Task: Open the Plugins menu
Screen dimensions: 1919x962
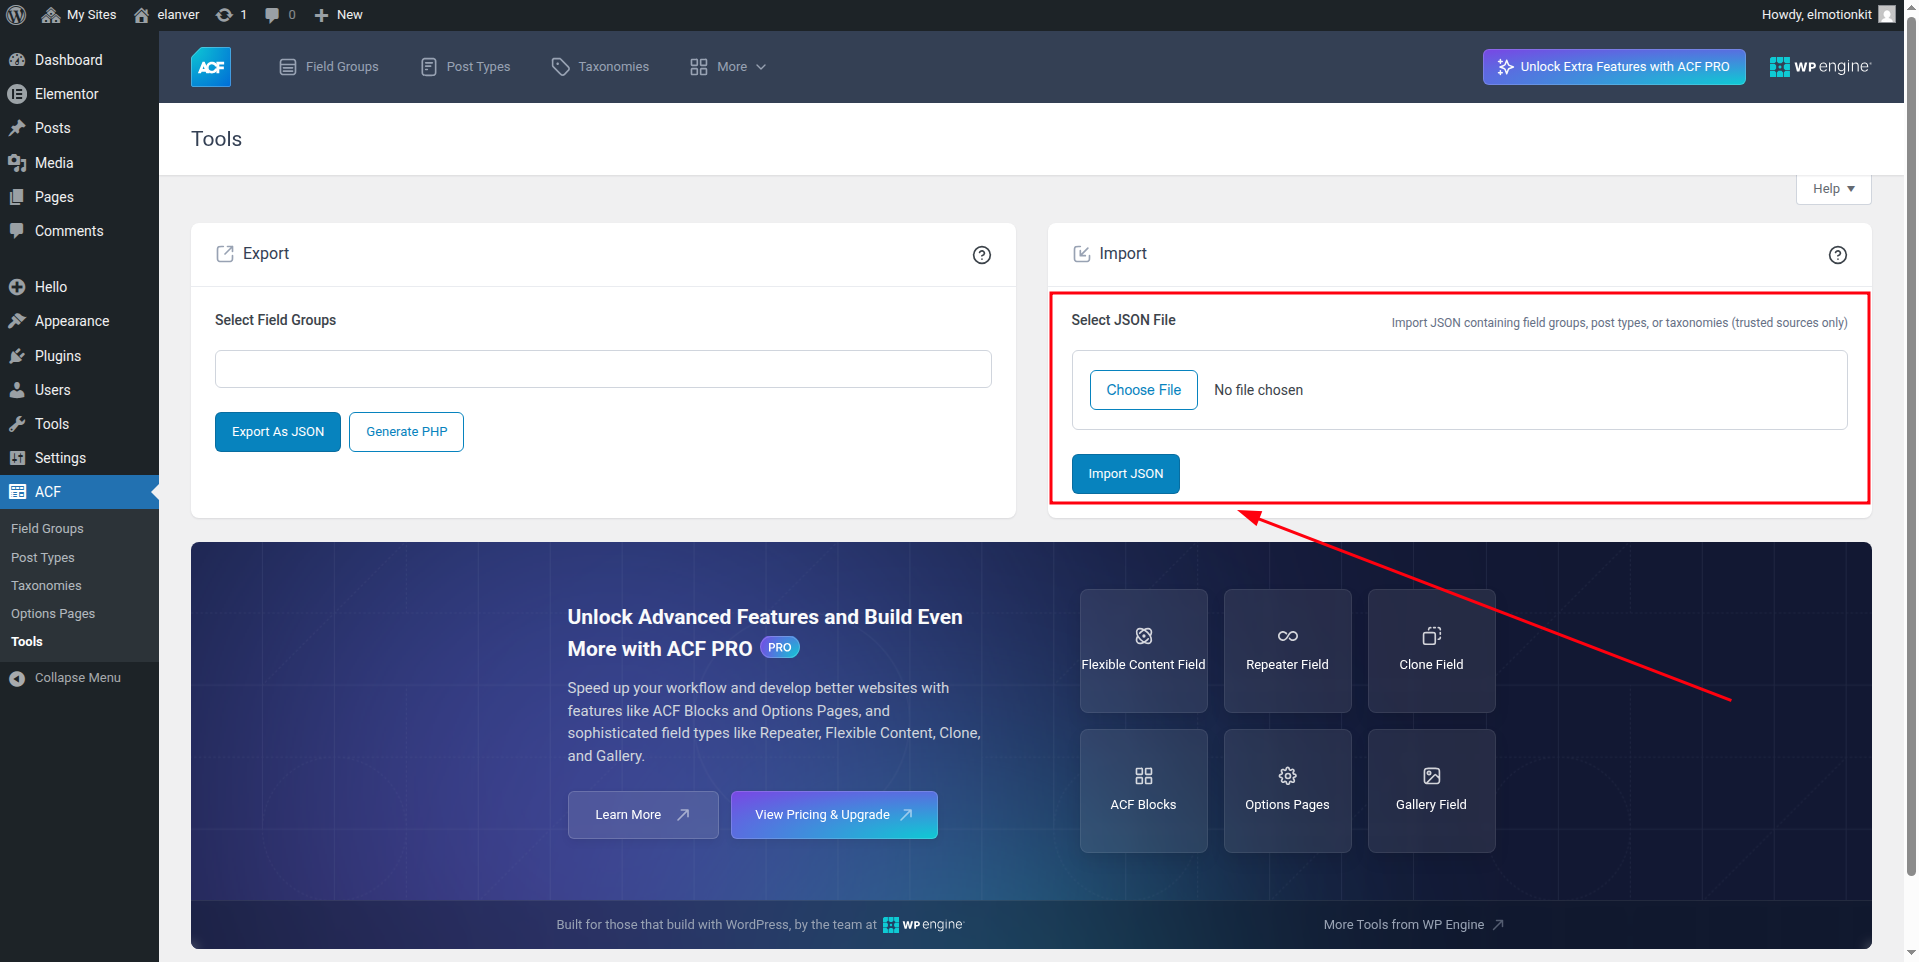Action: [79, 356]
